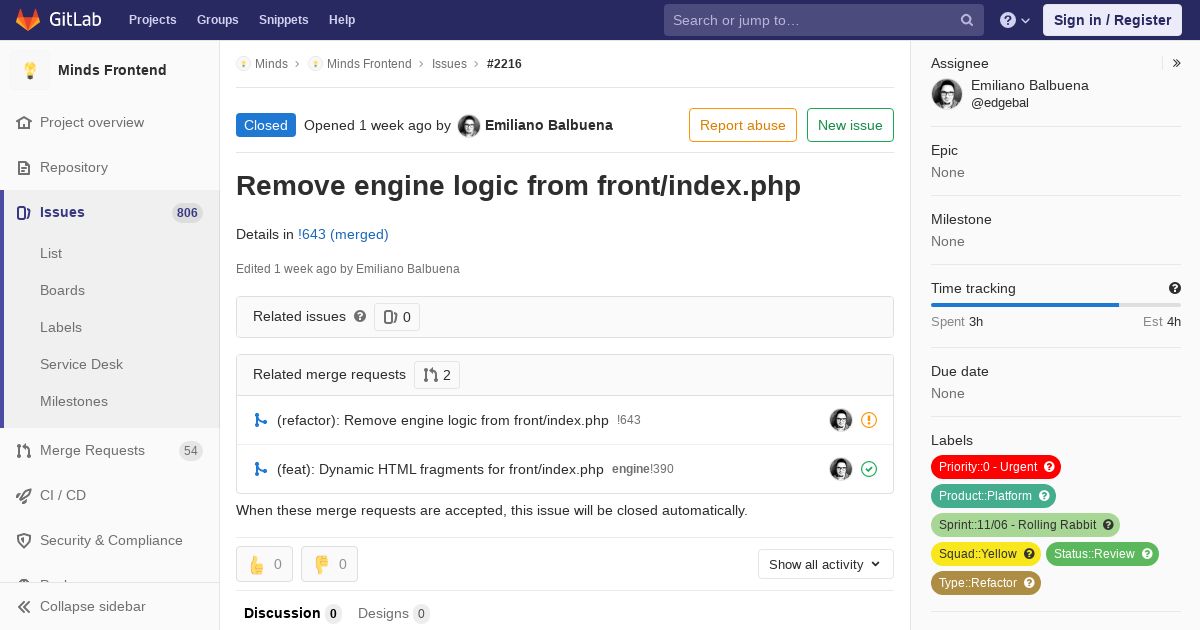Click the Minds Frontend breadcrumb link

pyautogui.click(x=369, y=64)
